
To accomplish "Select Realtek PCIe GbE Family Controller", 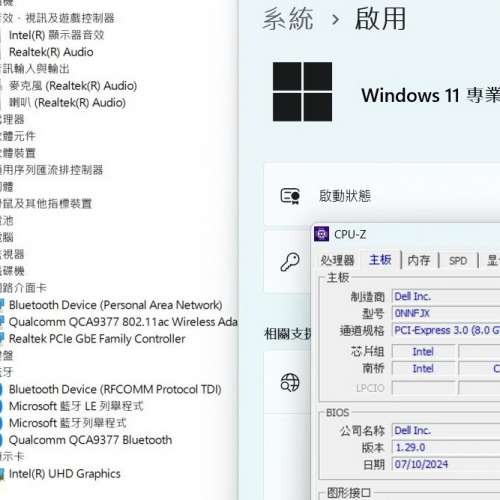I will tap(97, 339).
